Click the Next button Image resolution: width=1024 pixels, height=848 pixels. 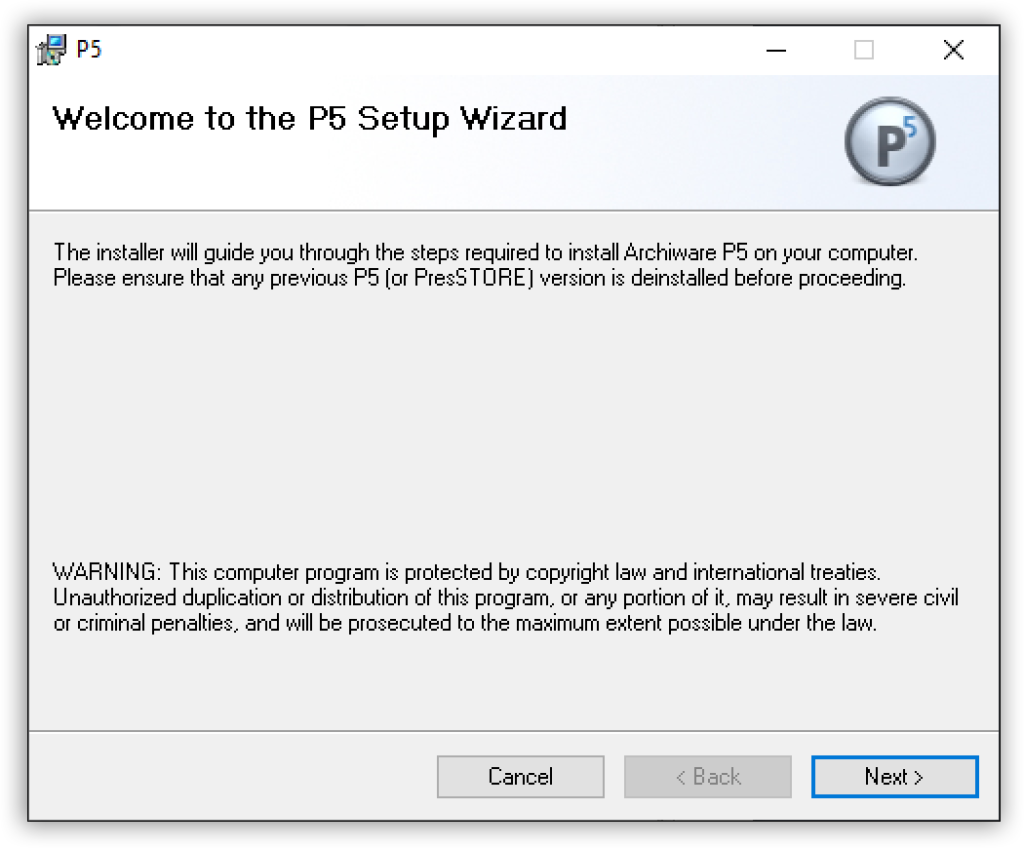tap(894, 777)
